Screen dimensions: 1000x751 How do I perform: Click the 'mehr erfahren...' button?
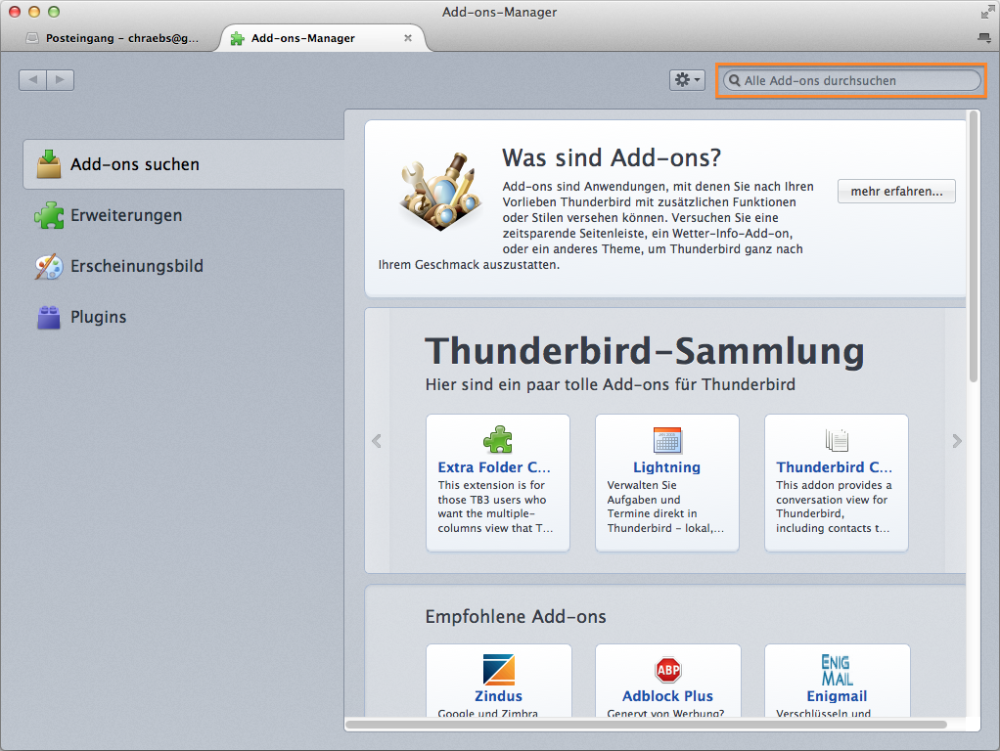tap(896, 191)
